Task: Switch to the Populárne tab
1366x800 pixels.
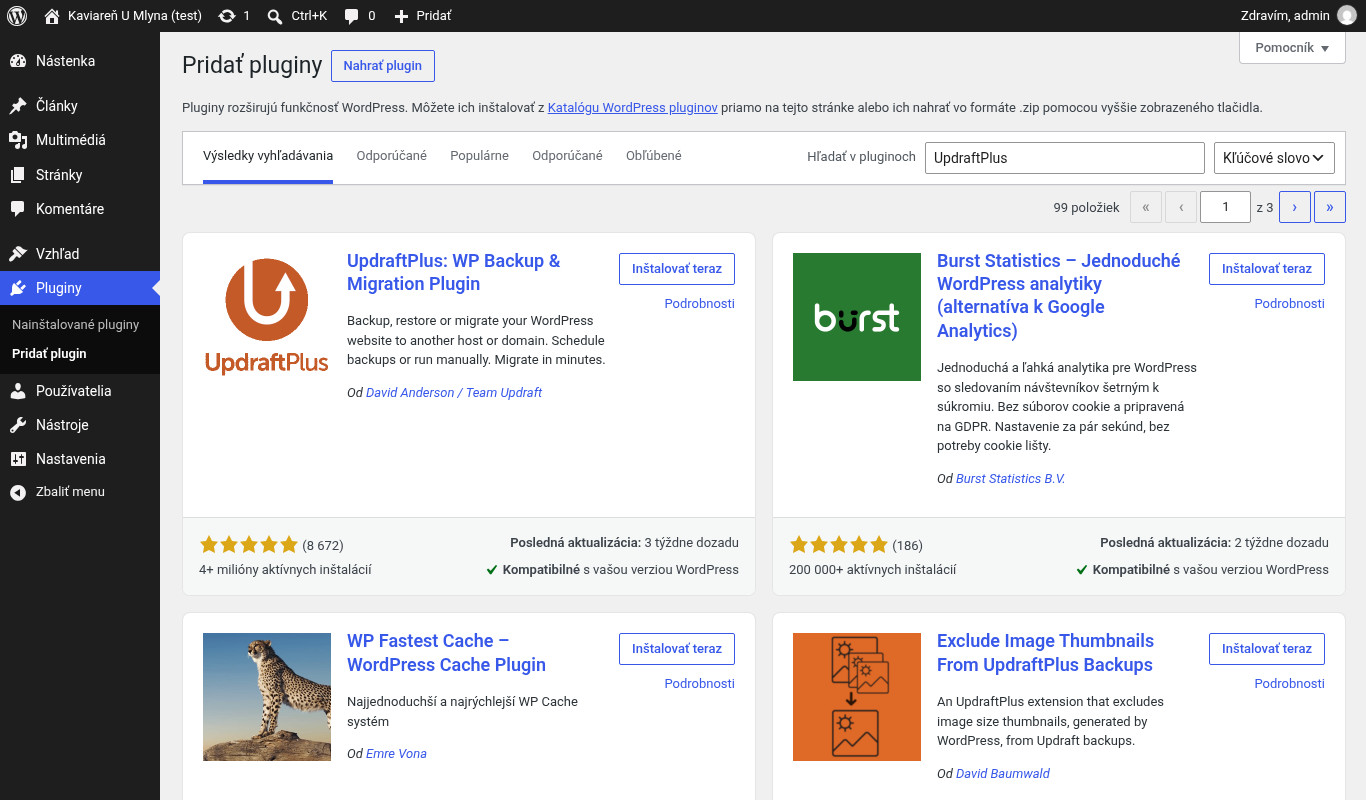Action: coord(479,156)
